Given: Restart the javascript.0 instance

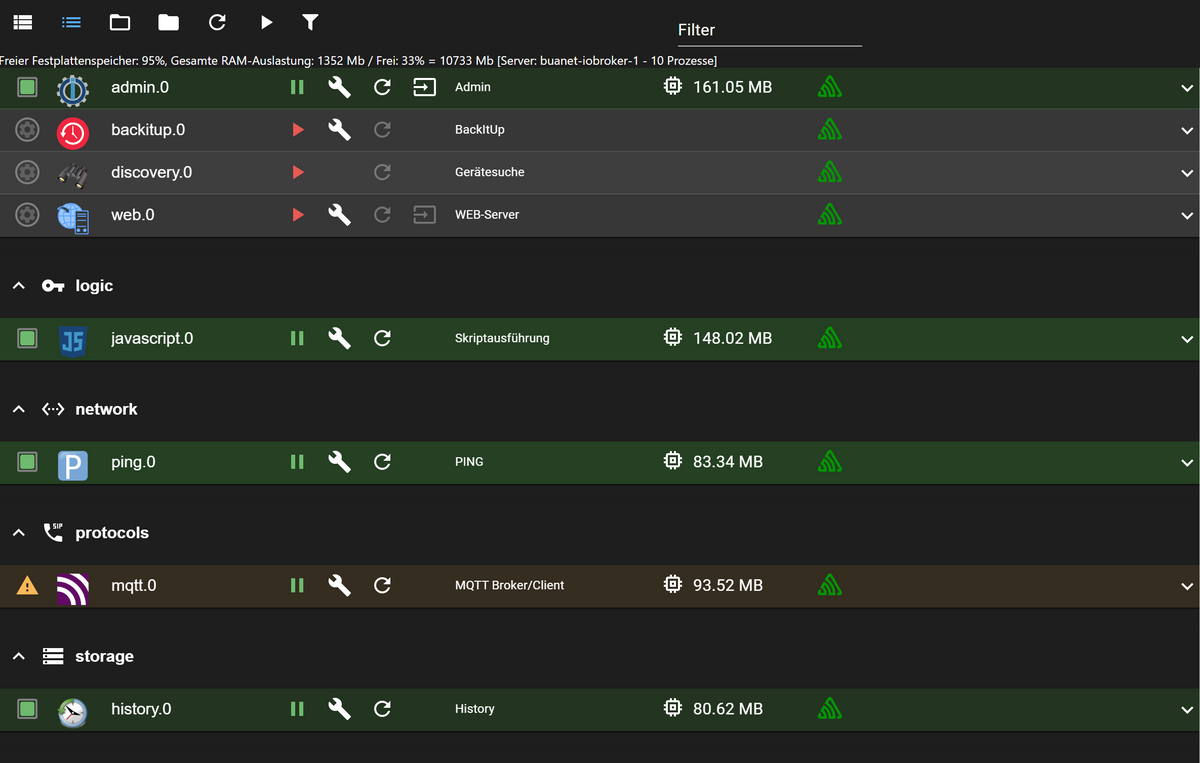Looking at the screenshot, I should point(382,339).
